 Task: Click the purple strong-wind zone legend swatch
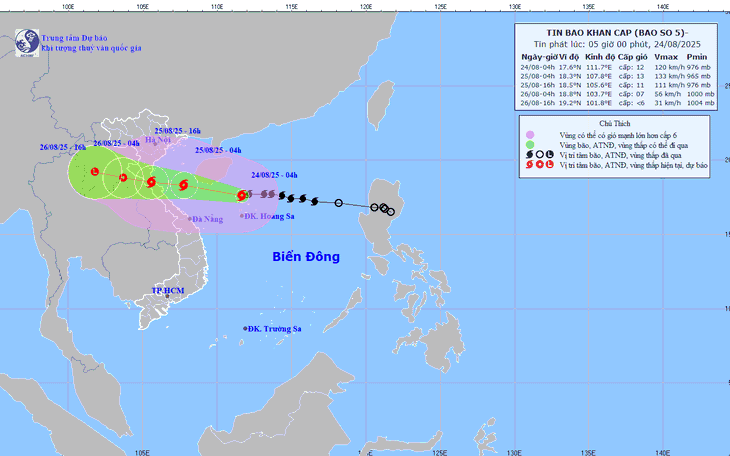530,135
